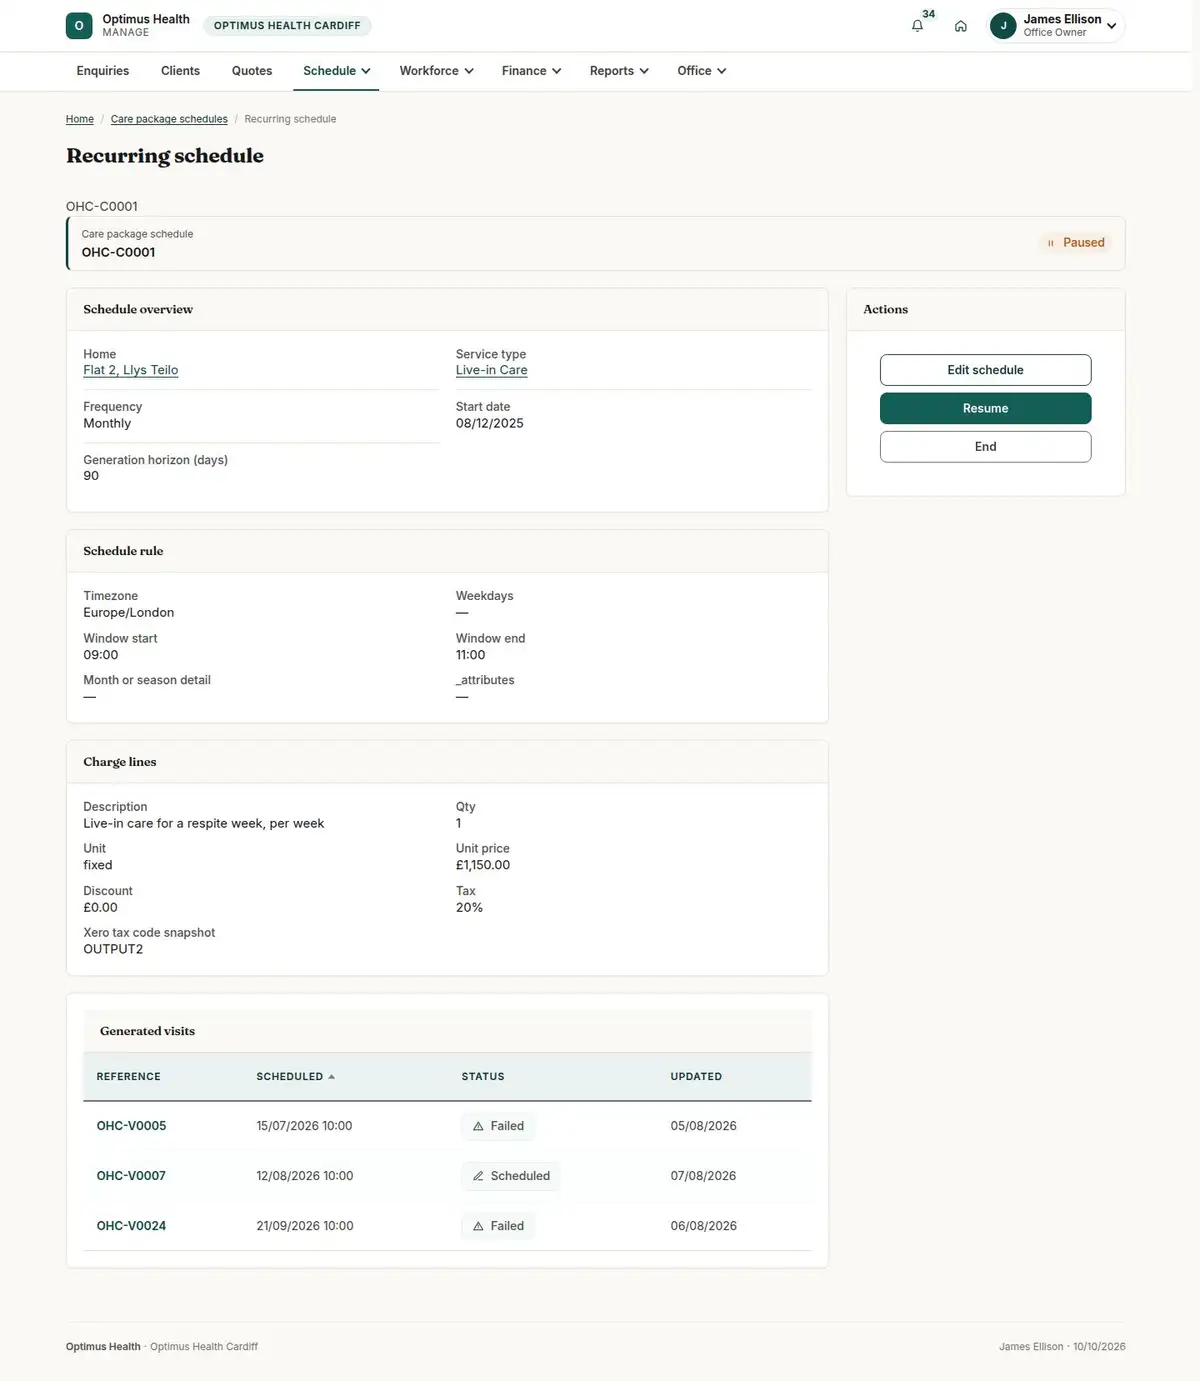Click the Status column header
1200x1381 pixels.
483,1077
